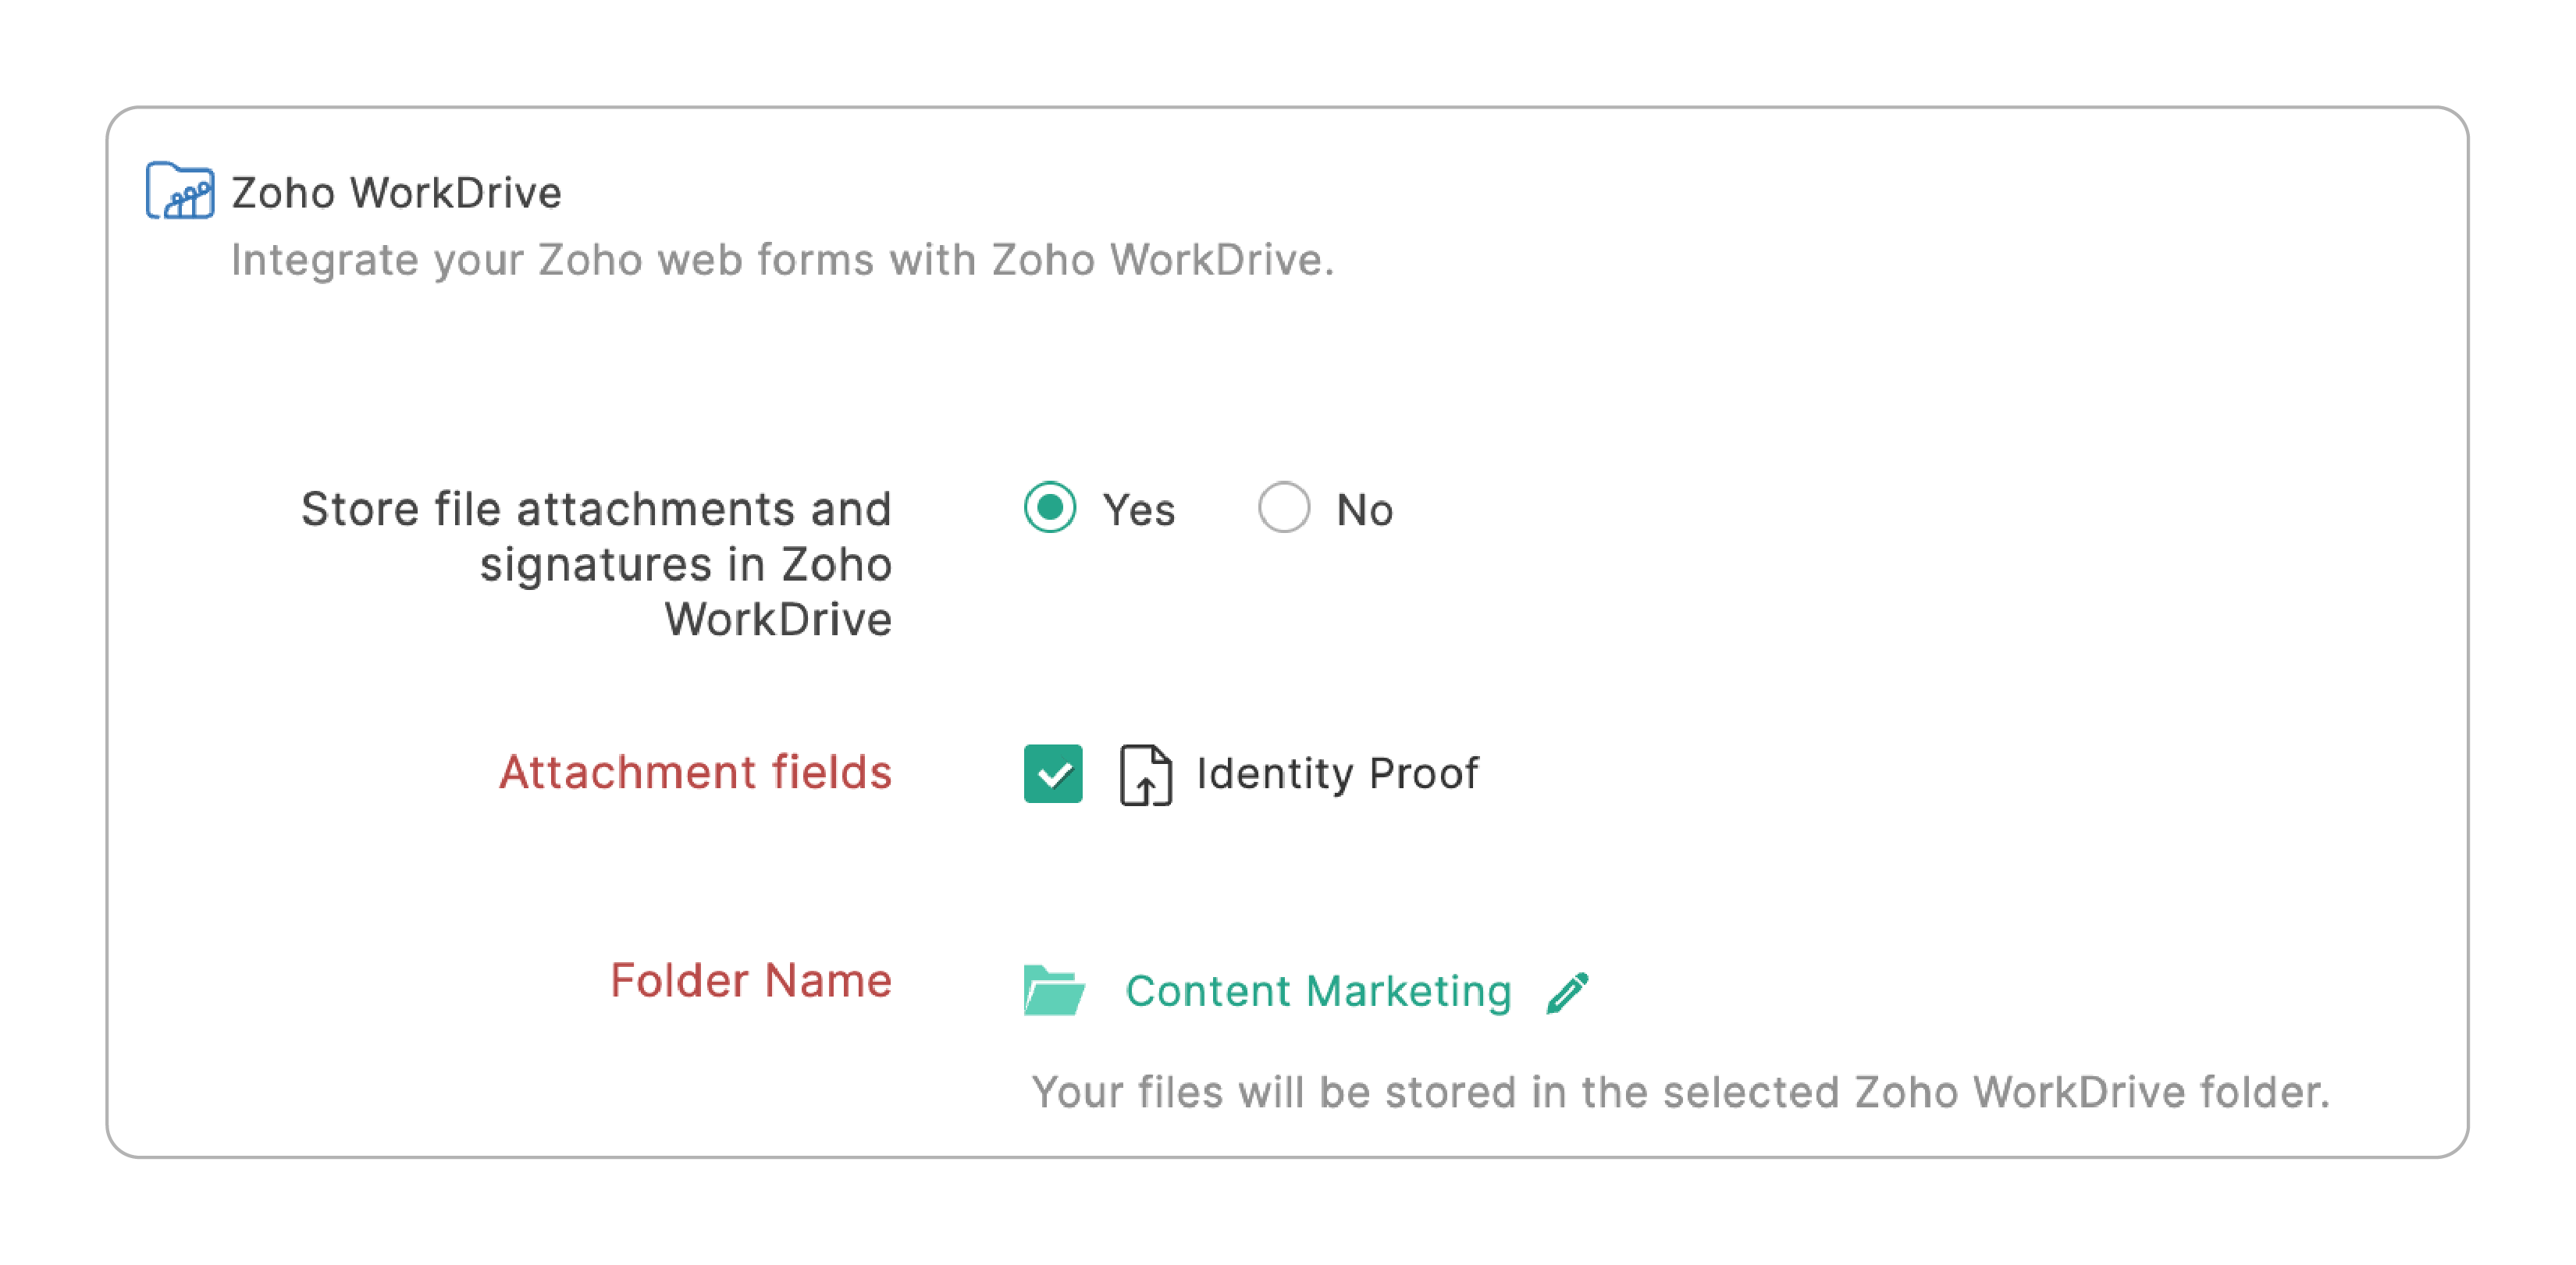This screenshot has width=2576, height=1265.
Task: Click the red Attachment fields label
Action: (x=695, y=772)
